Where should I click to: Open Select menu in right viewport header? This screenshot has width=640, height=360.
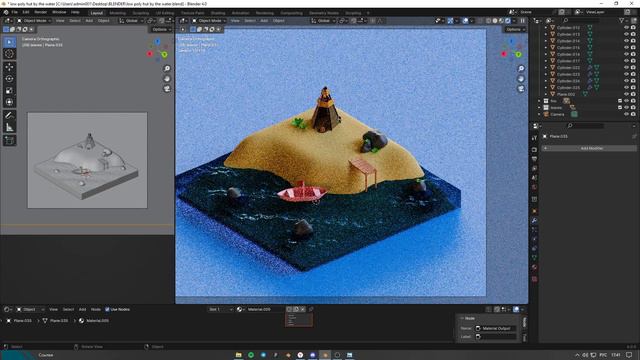coord(250,20)
